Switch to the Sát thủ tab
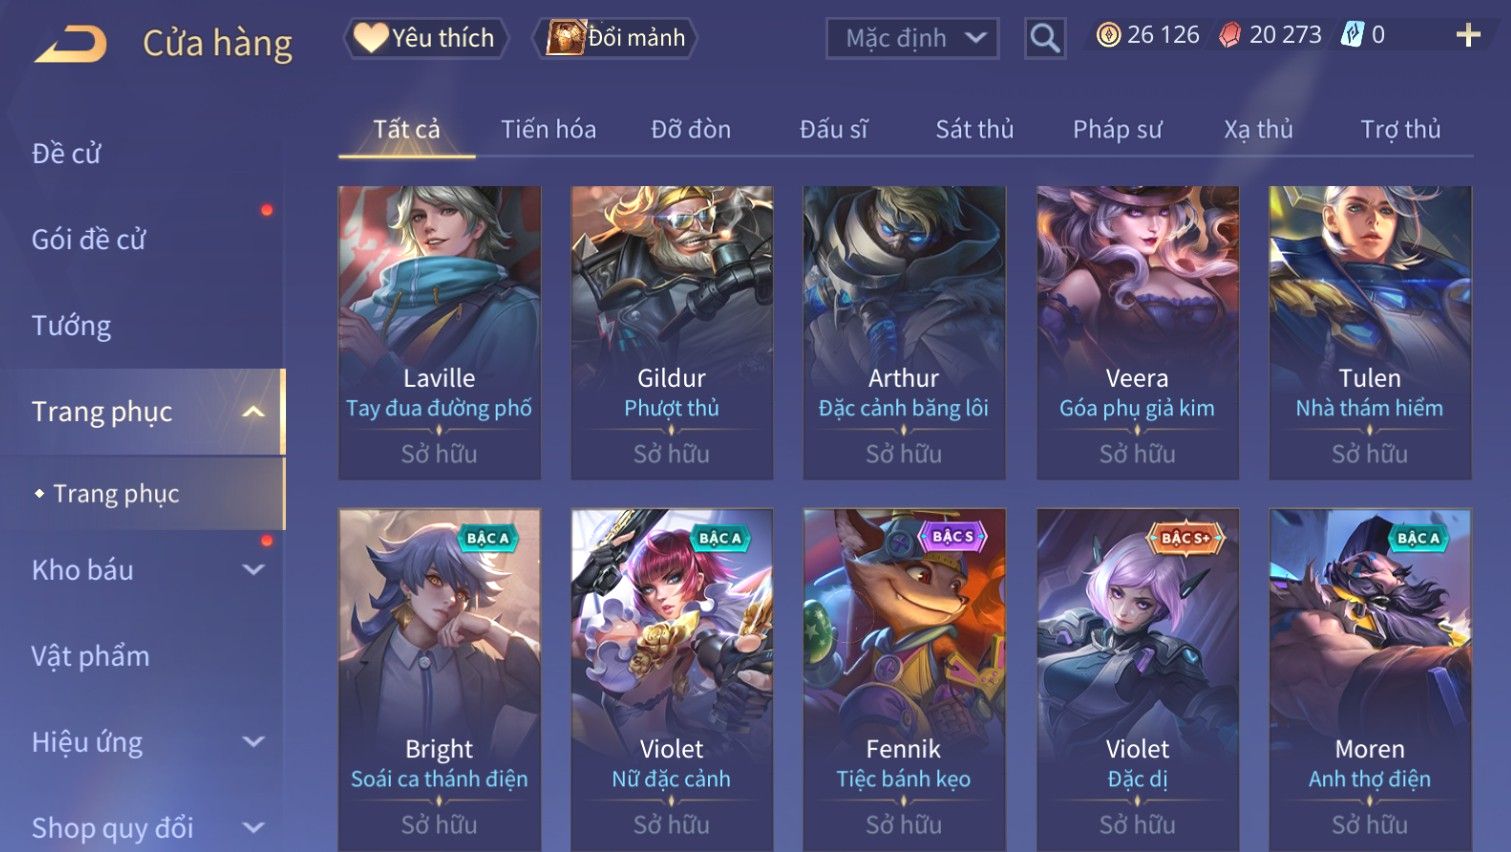 pyautogui.click(x=974, y=129)
